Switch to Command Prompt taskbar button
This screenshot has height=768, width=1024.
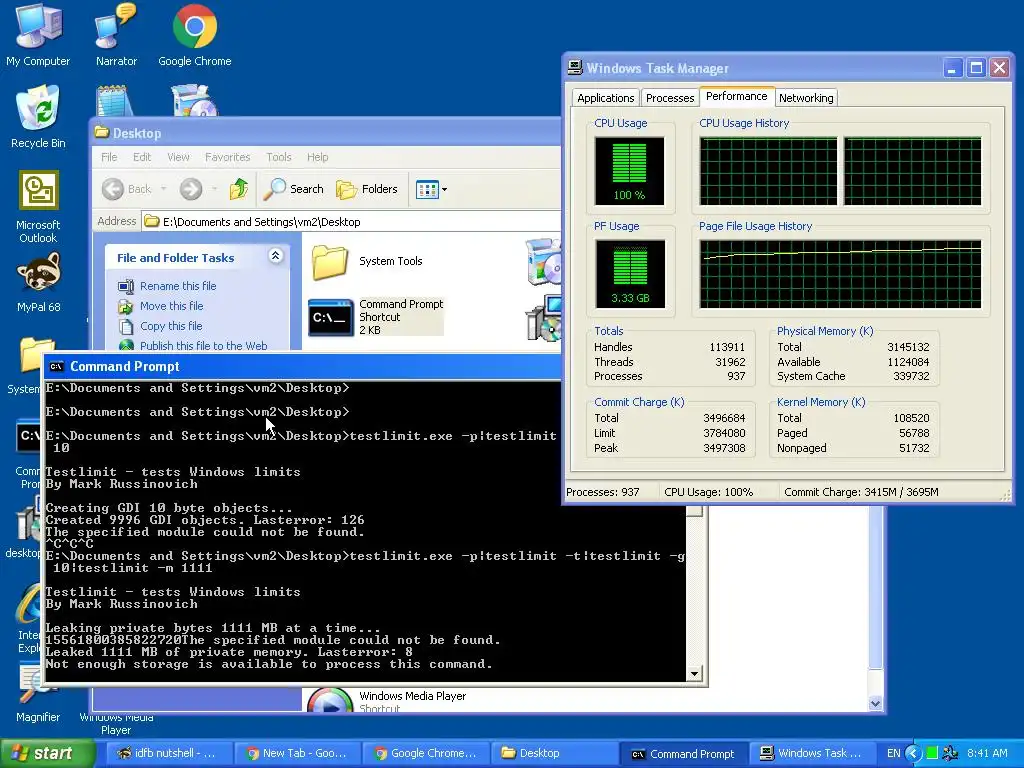click(x=683, y=754)
